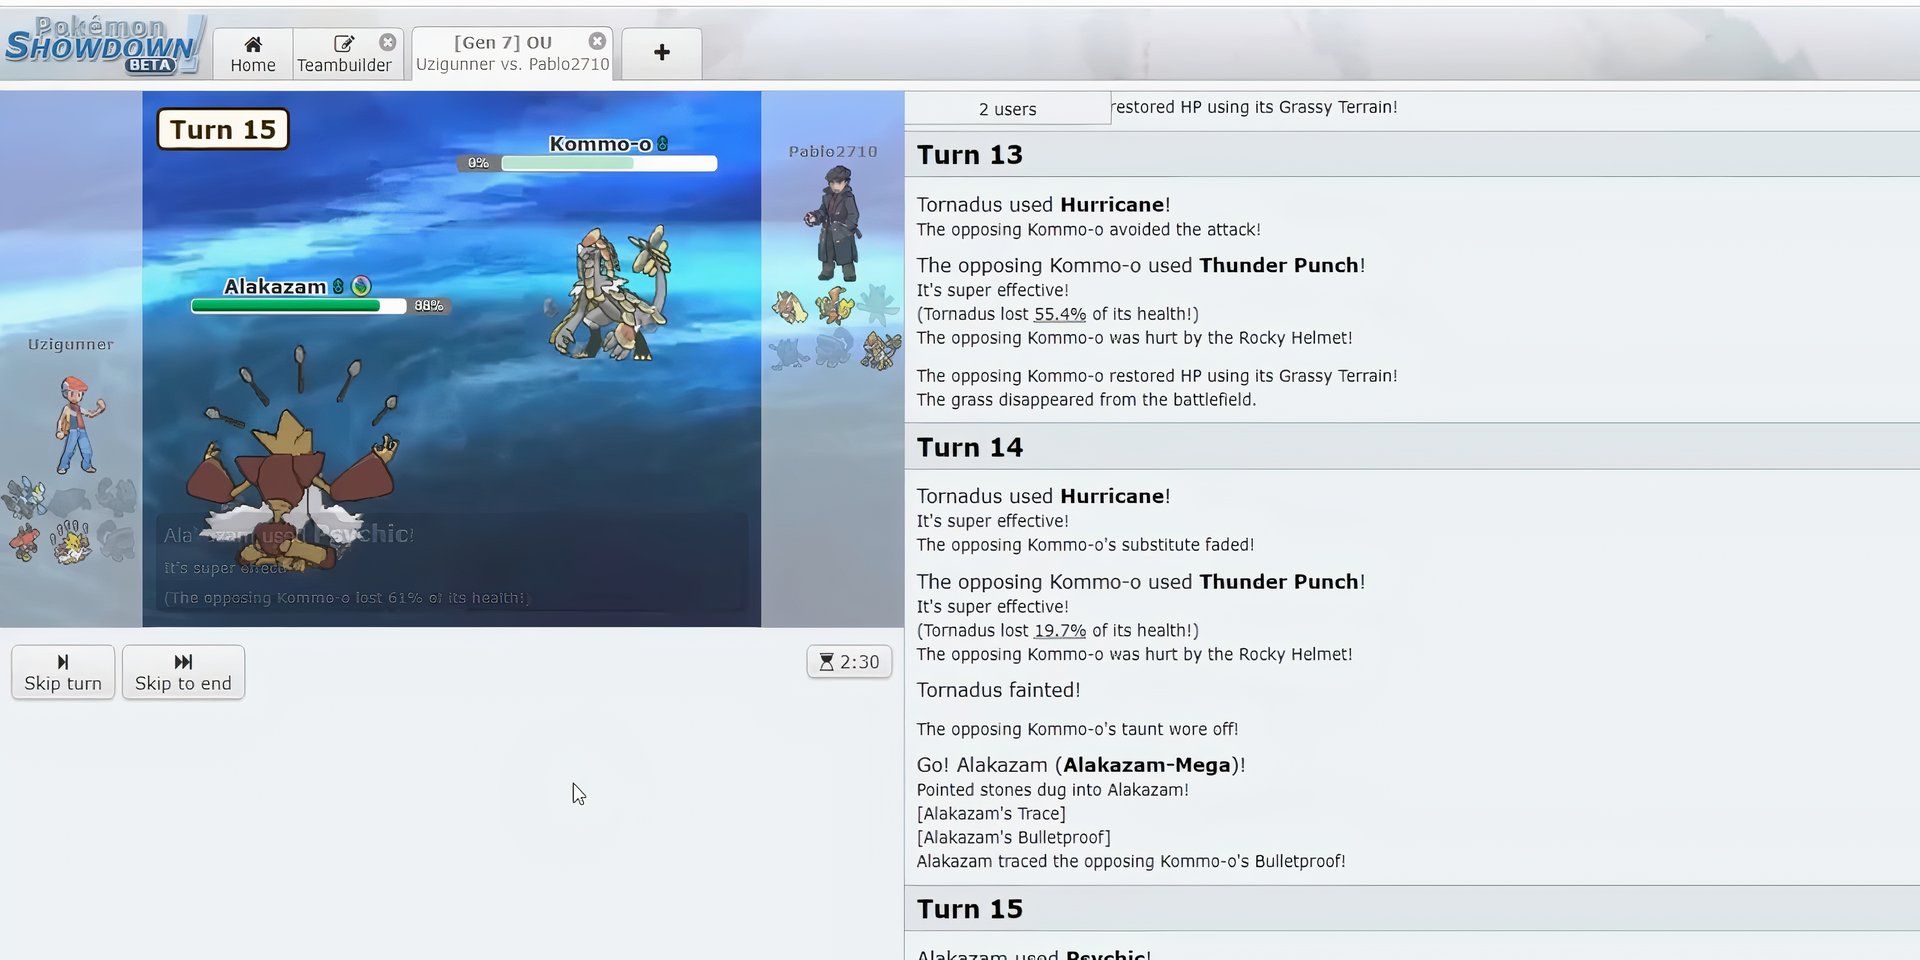This screenshot has width=1920, height=960.
Task: Click the Turn 15 indicator badge
Action: 223,130
